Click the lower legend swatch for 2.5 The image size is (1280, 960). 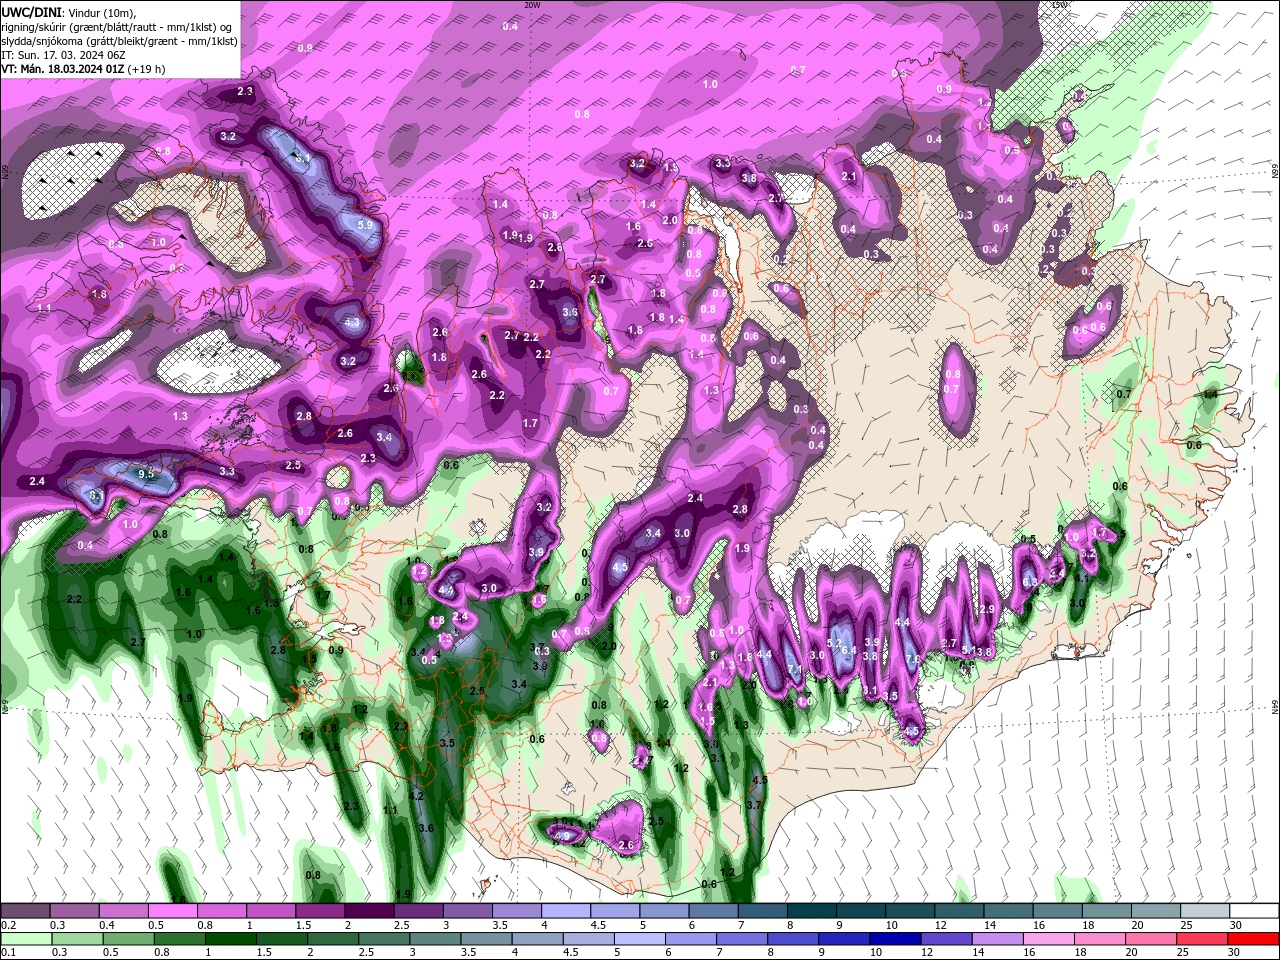point(385,939)
